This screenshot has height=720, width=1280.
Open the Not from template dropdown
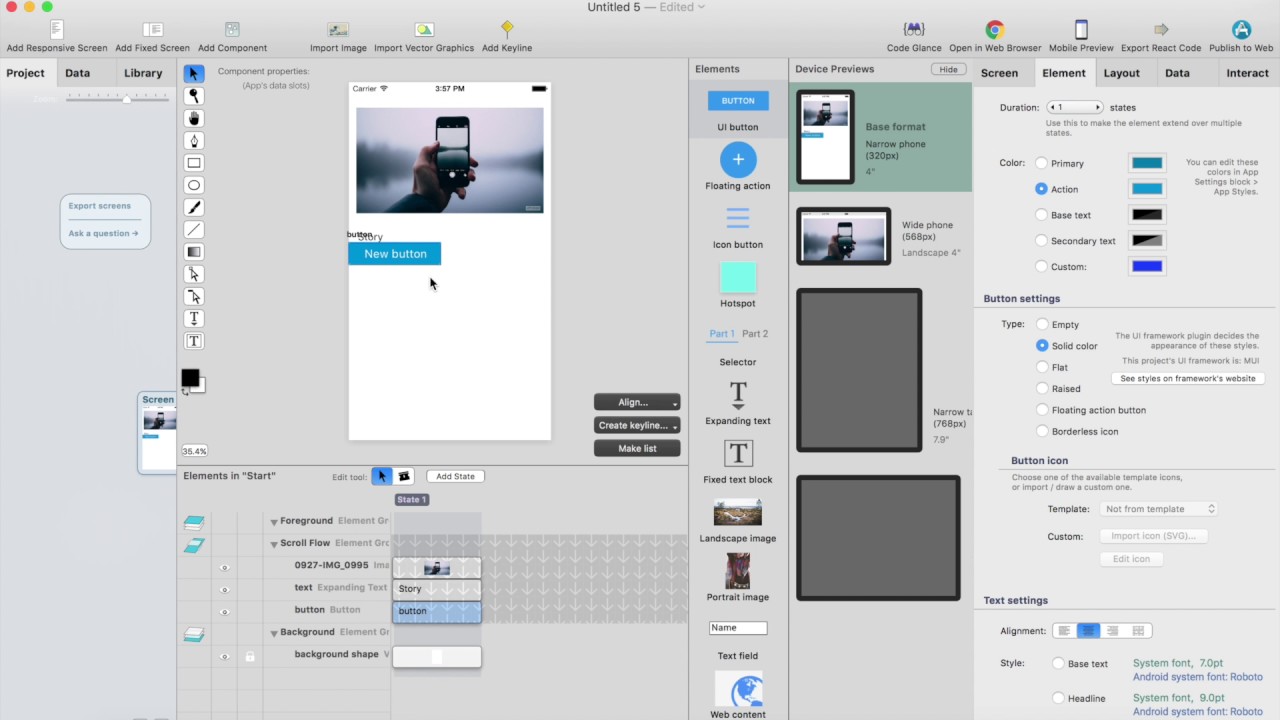click(x=1157, y=508)
